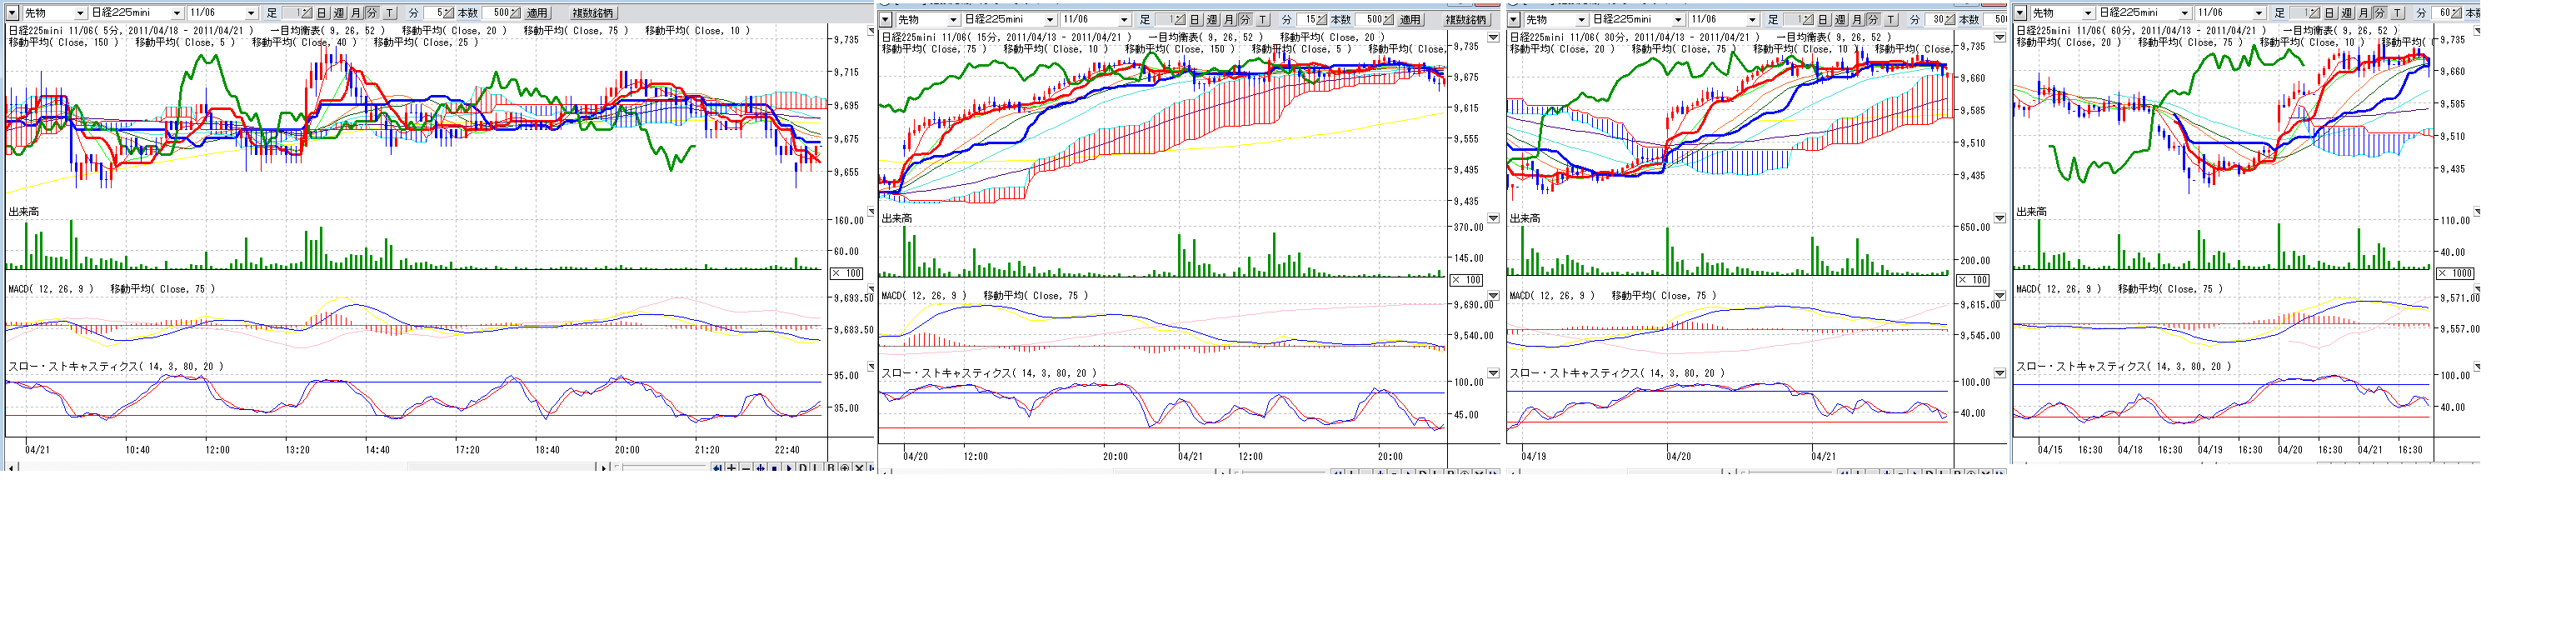Click the X icon in the 5-minute chart's bottom toolbar
This screenshot has height=640, width=2576.
pos(859,468)
